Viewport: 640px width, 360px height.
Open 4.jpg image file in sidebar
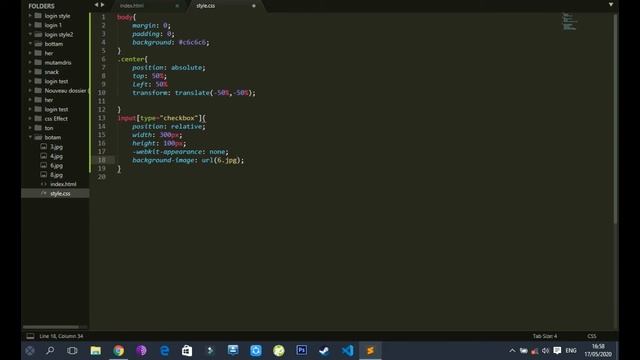pyautogui.click(x=56, y=156)
